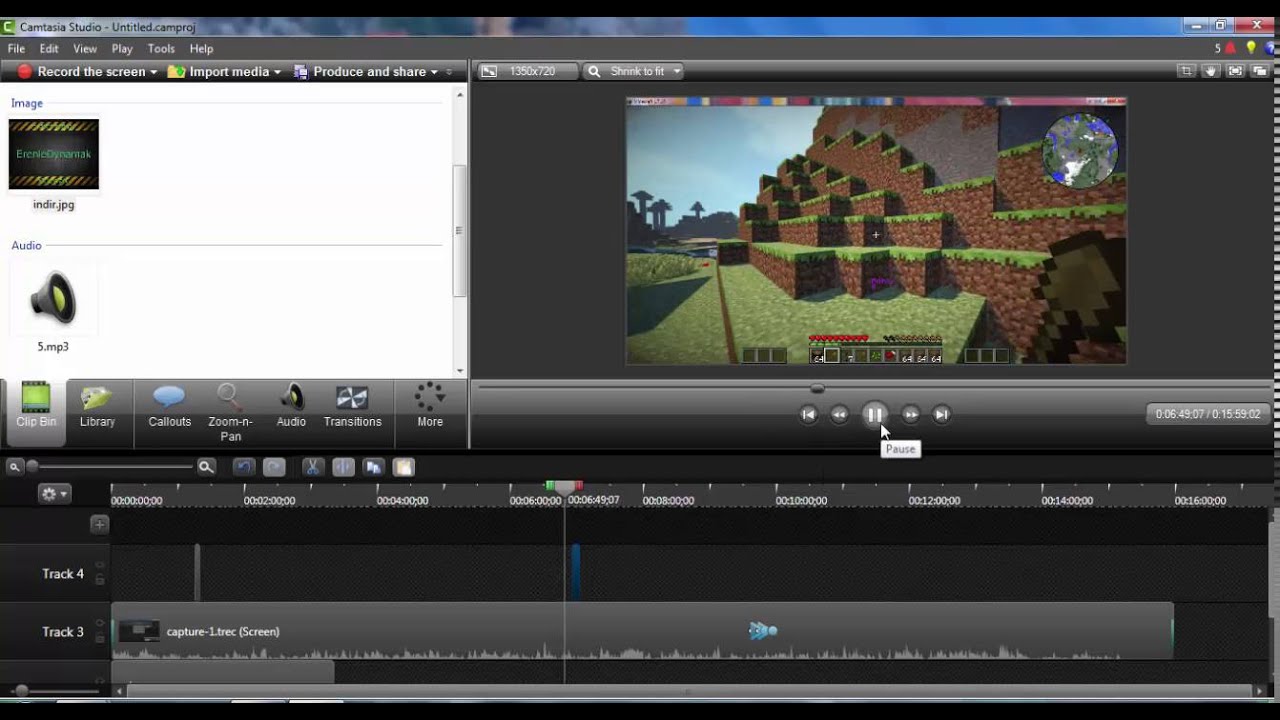Select capture-1.trec clip on Track 3
Image resolution: width=1280 pixels, height=720 pixels.
click(x=642, y=631)
